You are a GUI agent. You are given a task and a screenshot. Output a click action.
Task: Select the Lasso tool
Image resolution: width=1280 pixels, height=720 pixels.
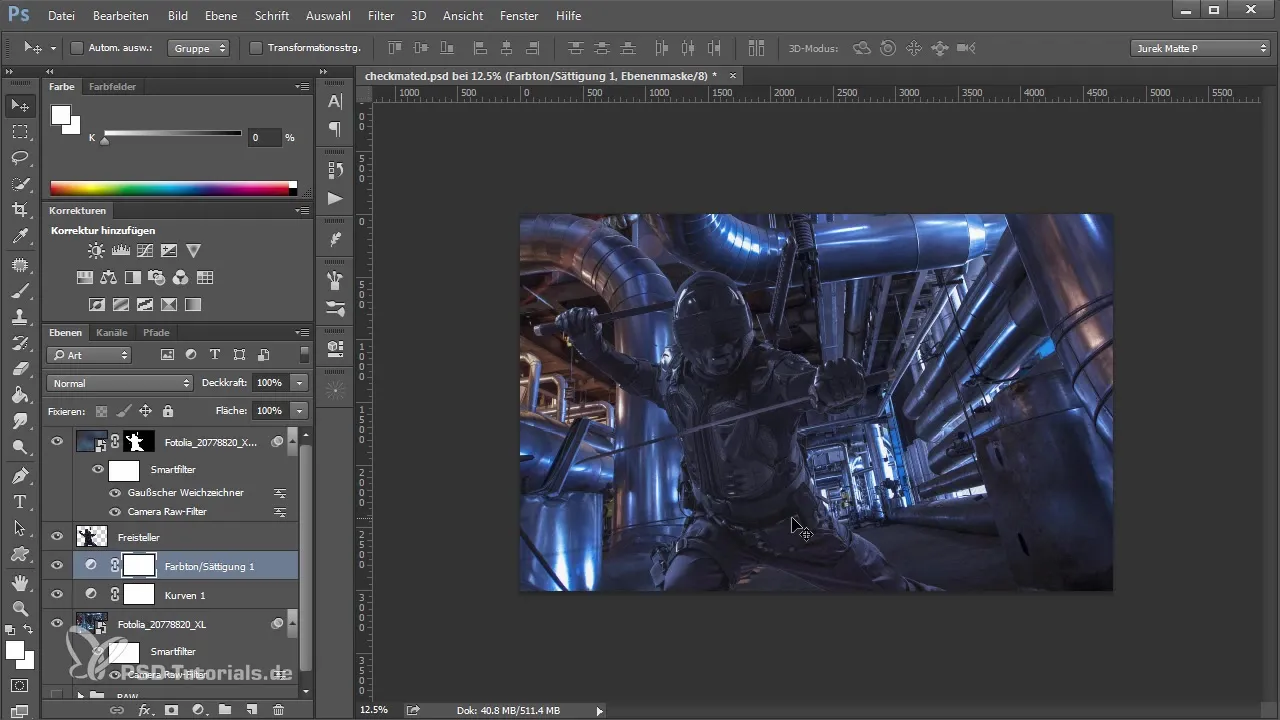click(x=19, y=158)
